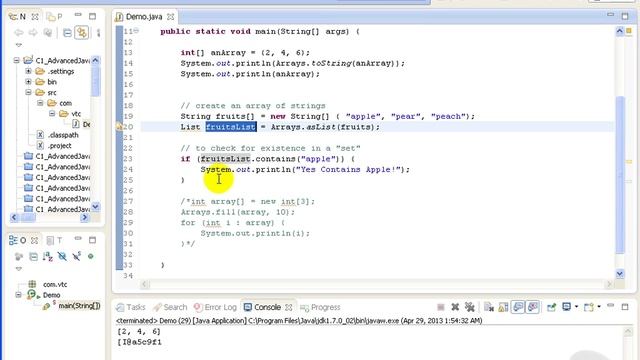Click Focus on Active Task in Outline
This screenshot has height=360, width=640.
coord(19,256)
